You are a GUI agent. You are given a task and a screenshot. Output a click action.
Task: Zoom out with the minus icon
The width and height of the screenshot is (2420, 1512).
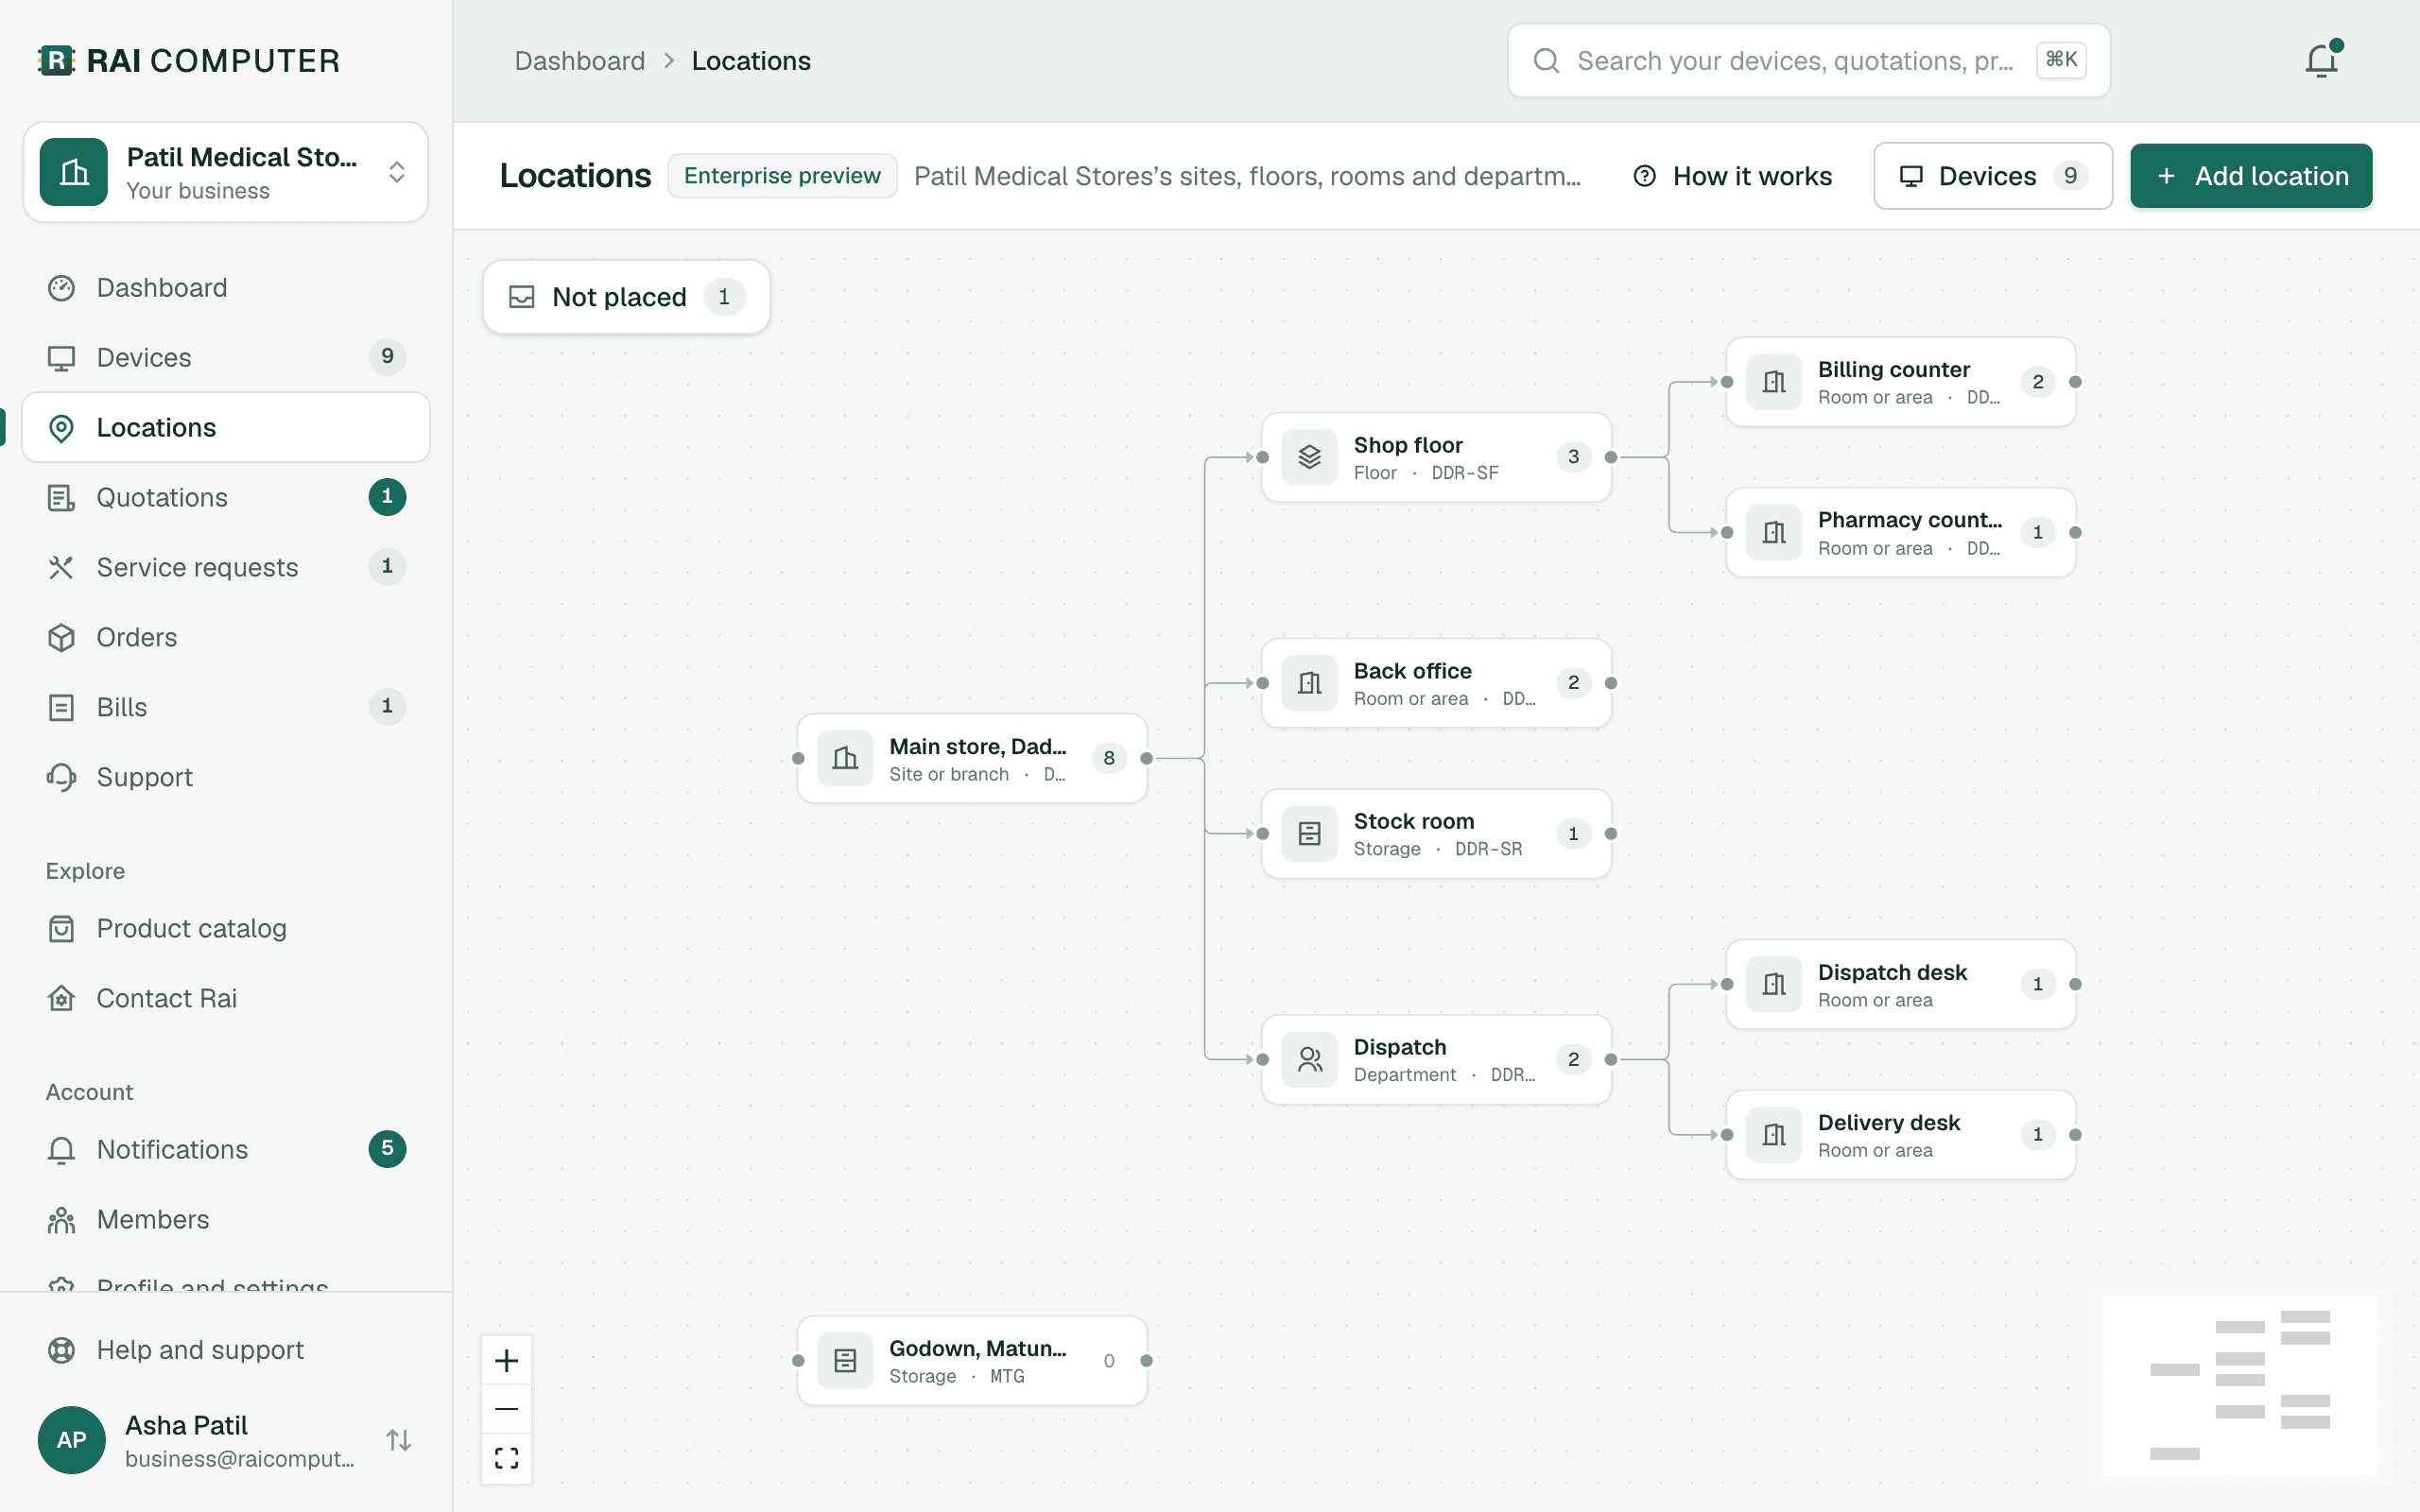tap(507, 1409)
